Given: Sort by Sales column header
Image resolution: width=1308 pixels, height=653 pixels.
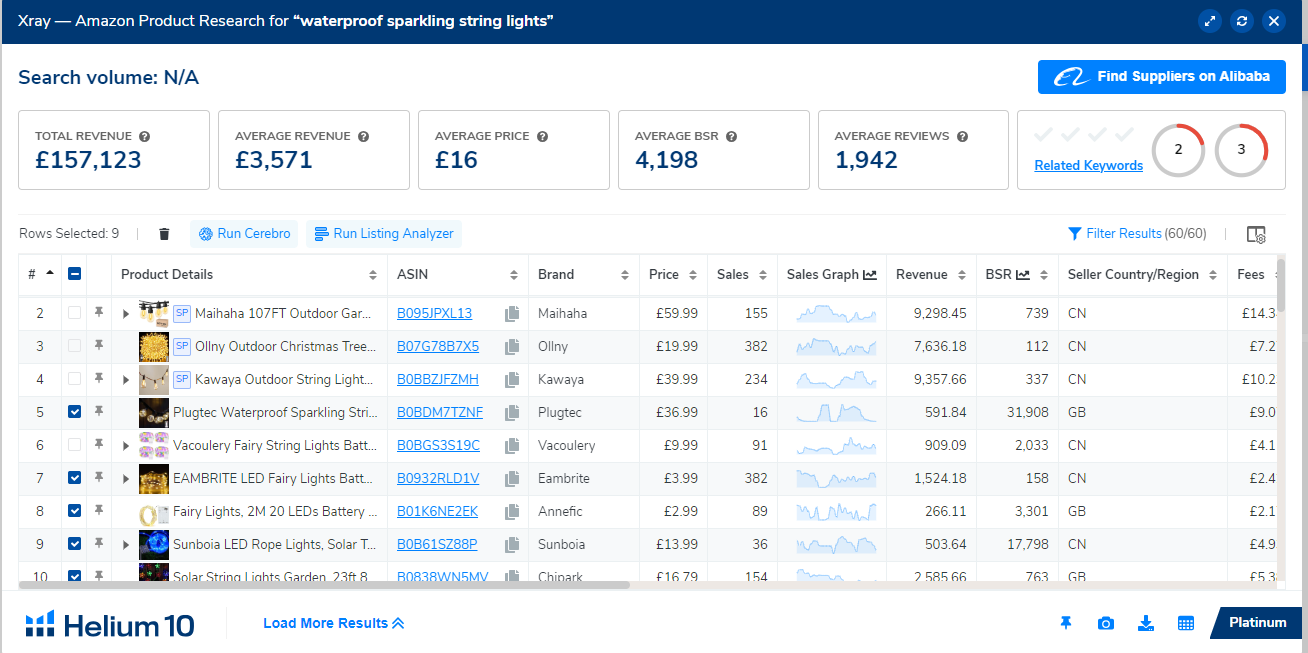Looking at the screenshot, I should click(742, 275).
